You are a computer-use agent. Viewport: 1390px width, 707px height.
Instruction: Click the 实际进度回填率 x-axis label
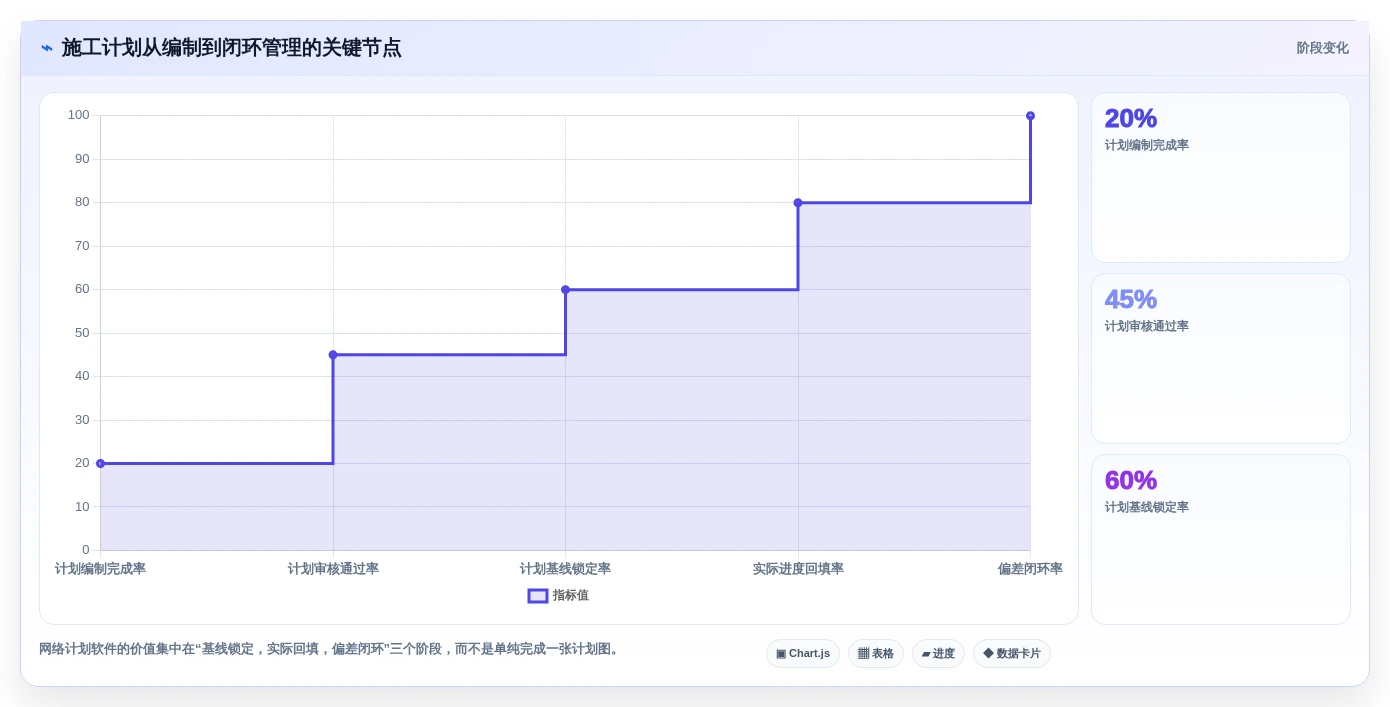point(798,569)
